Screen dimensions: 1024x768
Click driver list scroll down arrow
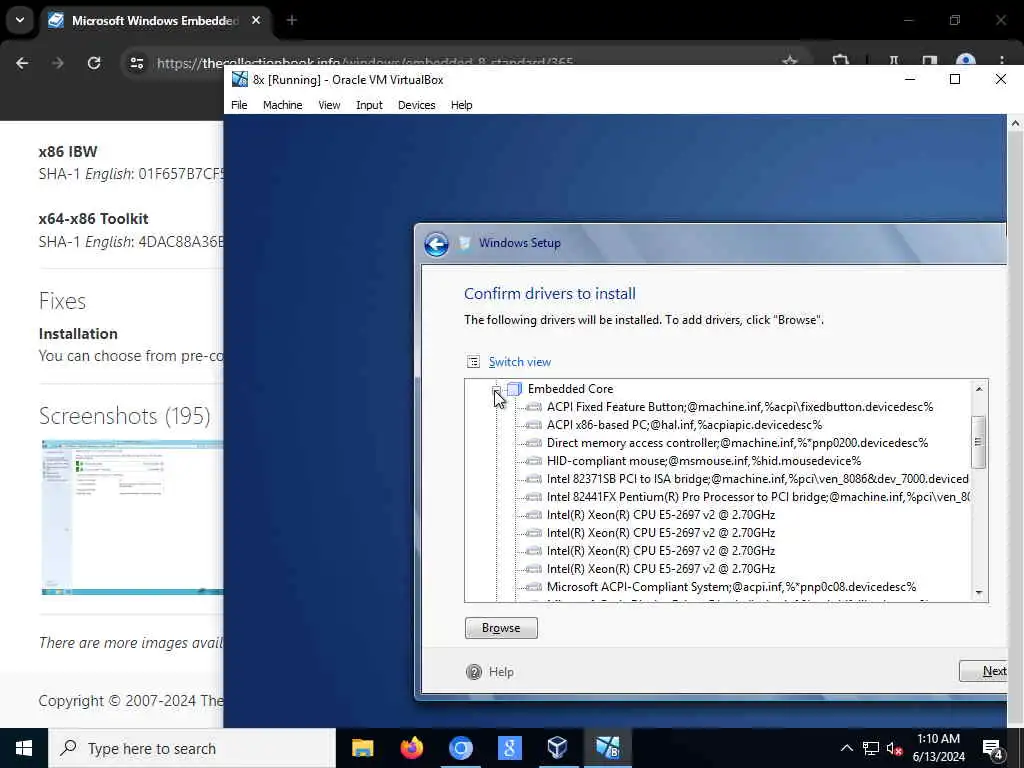click(x=978, y=592)
